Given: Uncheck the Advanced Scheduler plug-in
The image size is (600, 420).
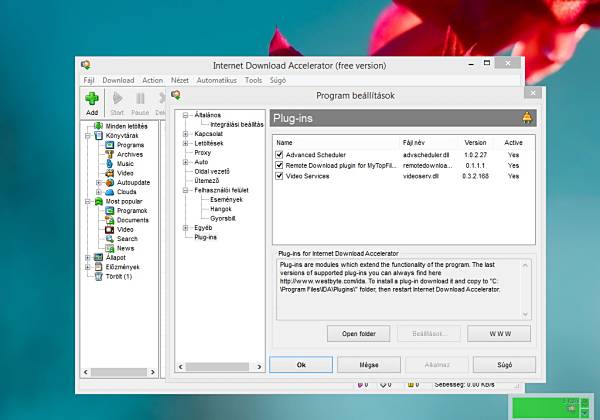Looking at the screenshot, I should point(279,155).
